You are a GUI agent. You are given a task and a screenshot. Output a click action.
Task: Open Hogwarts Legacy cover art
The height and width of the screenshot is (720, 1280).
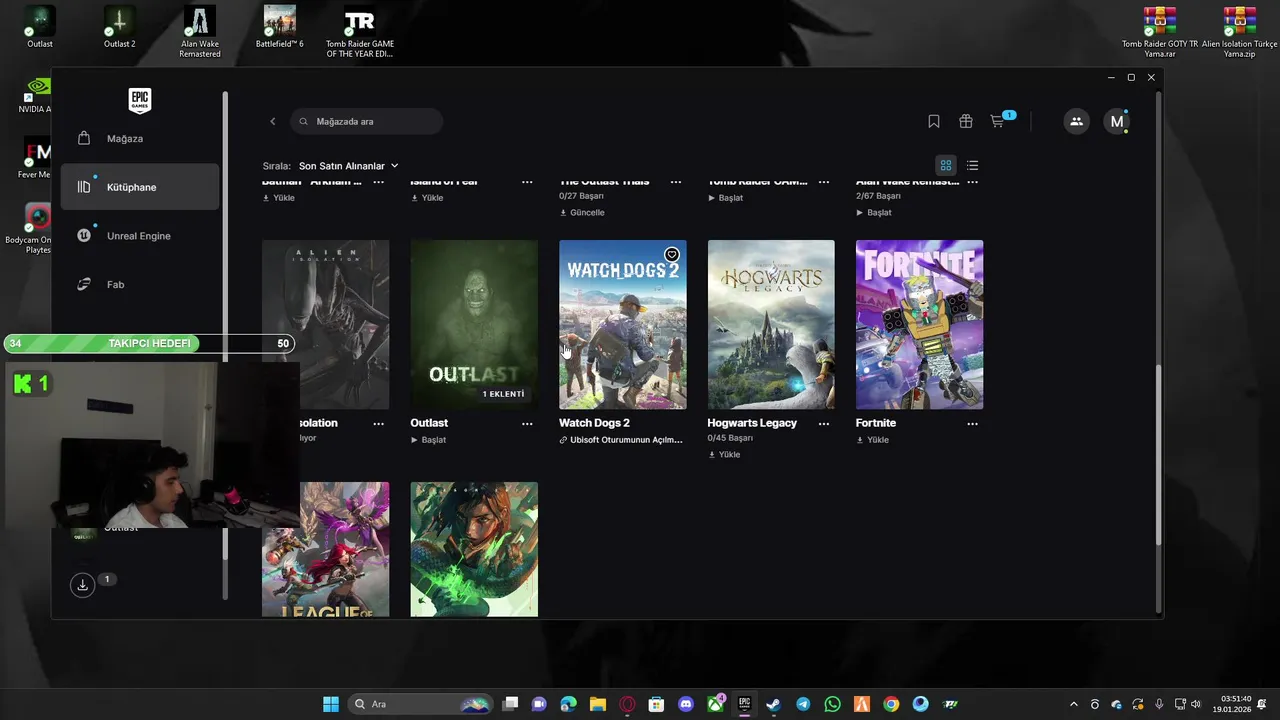tap(771, 324)
